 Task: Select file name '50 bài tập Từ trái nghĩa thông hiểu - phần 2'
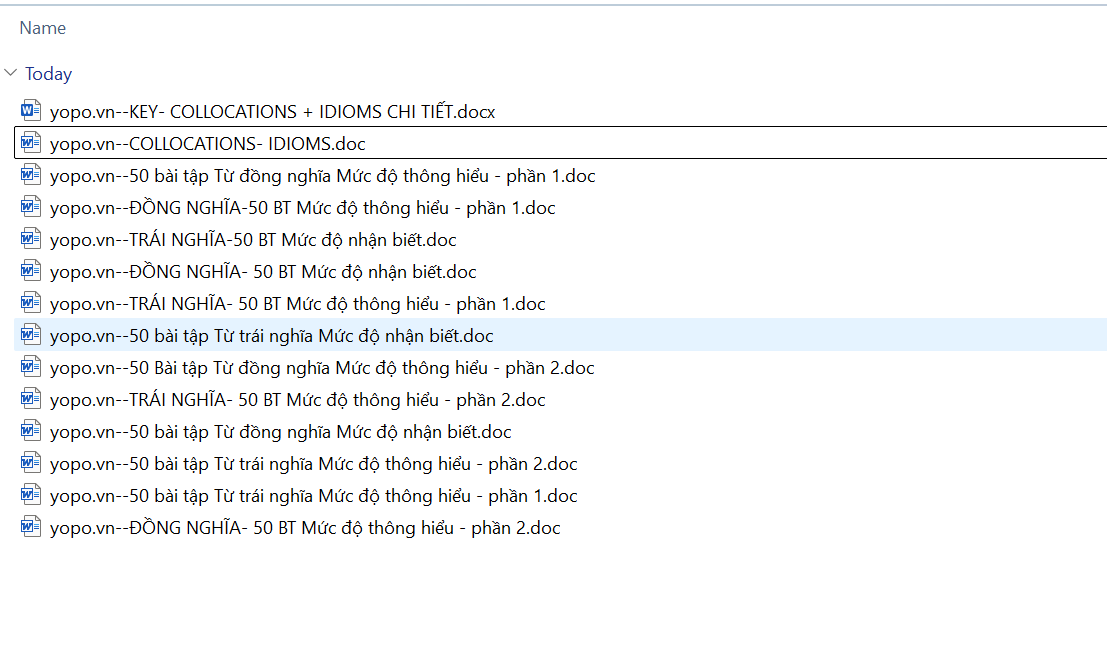coord(313,464)
